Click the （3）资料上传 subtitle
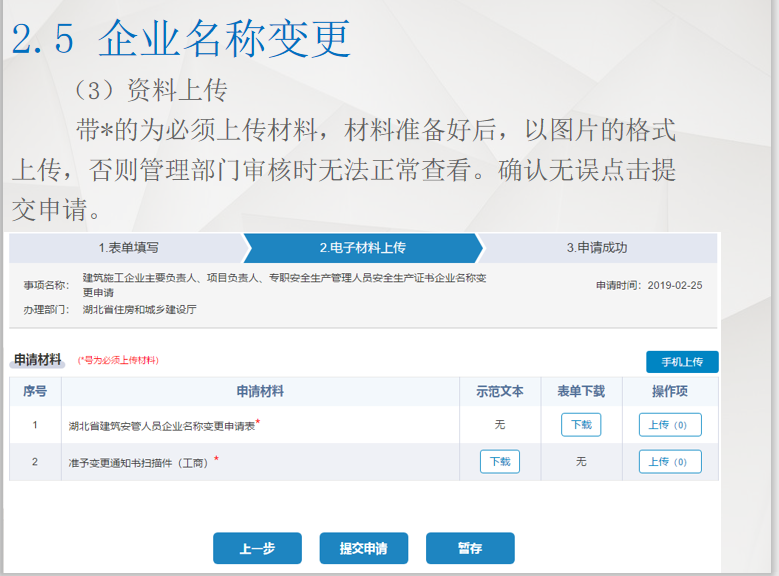The width and height of the screenshot is (779, 576). (151, 90)
